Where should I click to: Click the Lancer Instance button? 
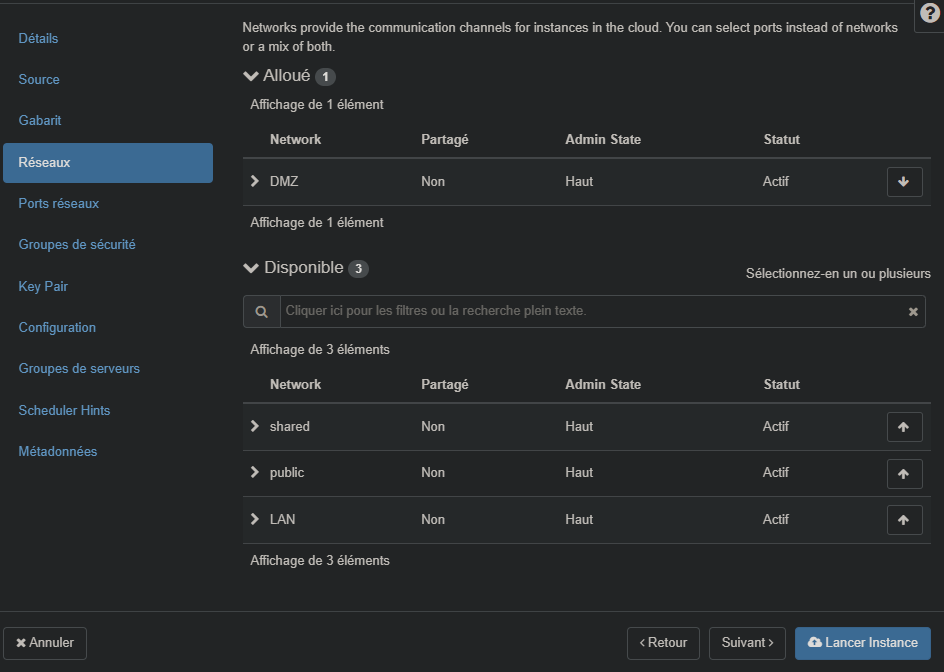pyautogui.click(x=862, y=643)
